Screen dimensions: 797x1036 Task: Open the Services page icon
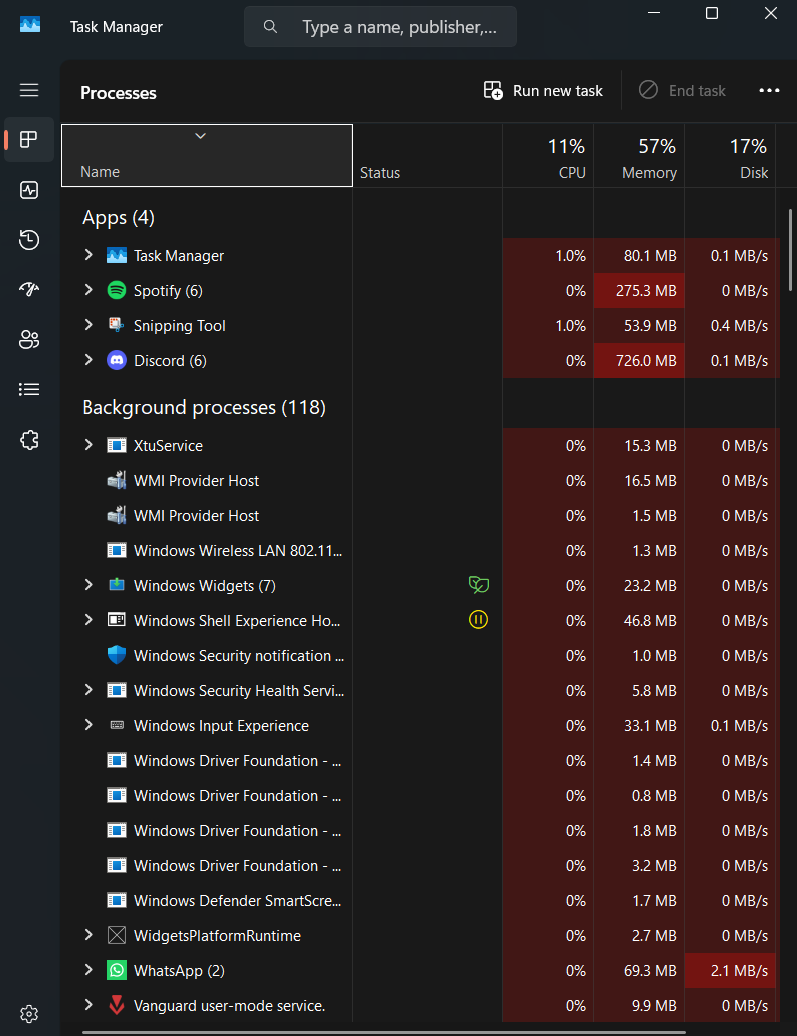click(29, 440)
